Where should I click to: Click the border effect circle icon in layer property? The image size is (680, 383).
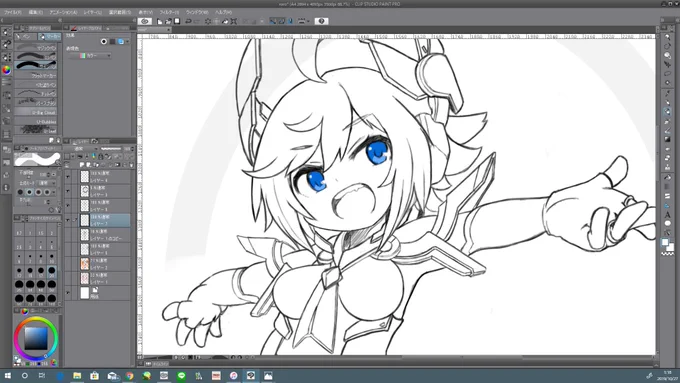point(104,42)
